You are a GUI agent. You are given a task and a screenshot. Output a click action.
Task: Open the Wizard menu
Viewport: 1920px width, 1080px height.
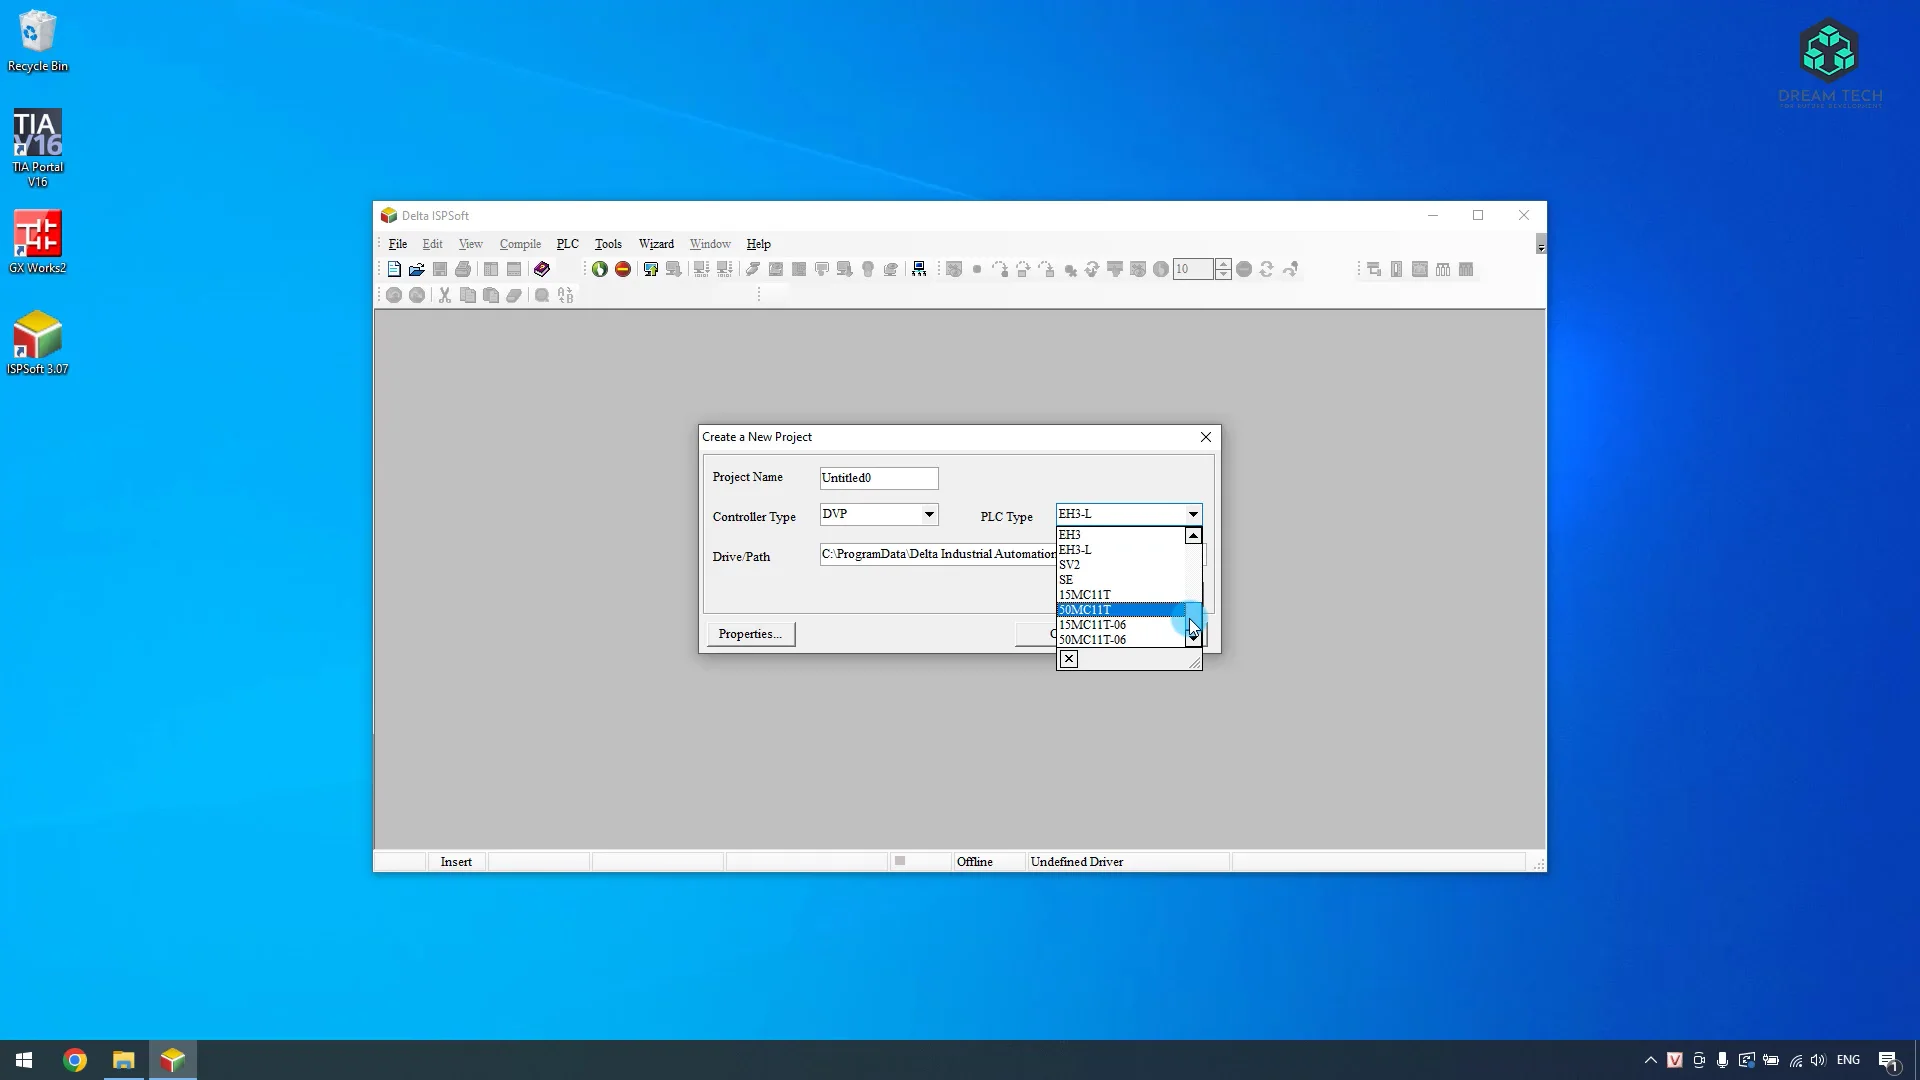click(655, 243)
